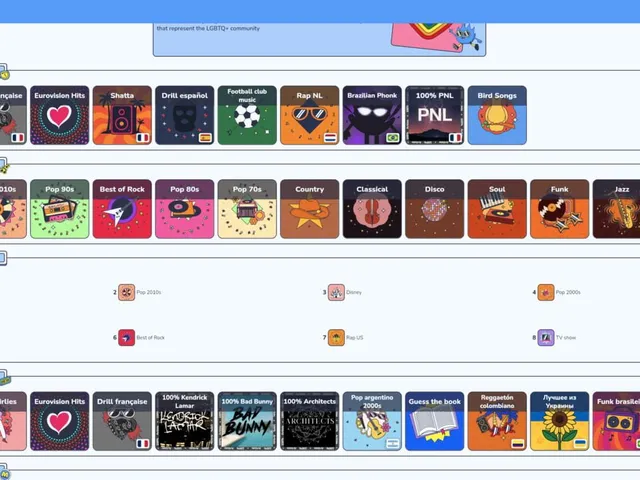This screenshot has width=640, height=480.
Task: Click the Disney rank label text
Action: tap(354, 292)
